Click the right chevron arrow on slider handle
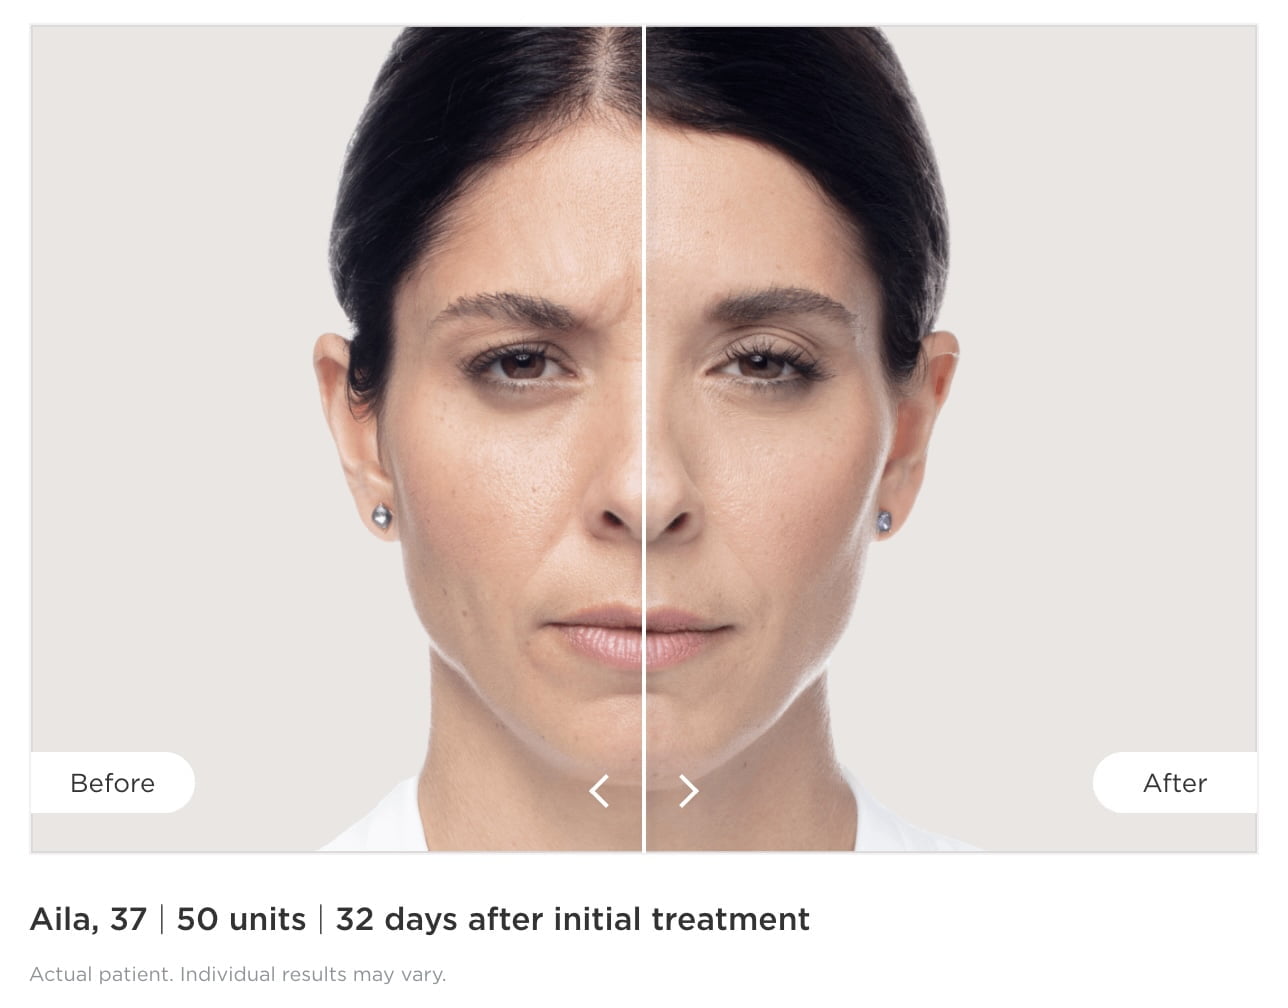The height and width of the screenshot is (1008, 1288). click(x=688, y=791)
